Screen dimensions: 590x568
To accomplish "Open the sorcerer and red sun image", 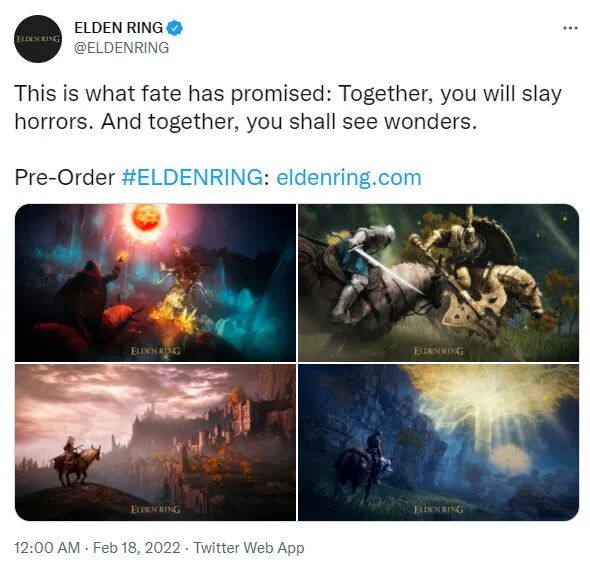I will click(x=155, y=283).
